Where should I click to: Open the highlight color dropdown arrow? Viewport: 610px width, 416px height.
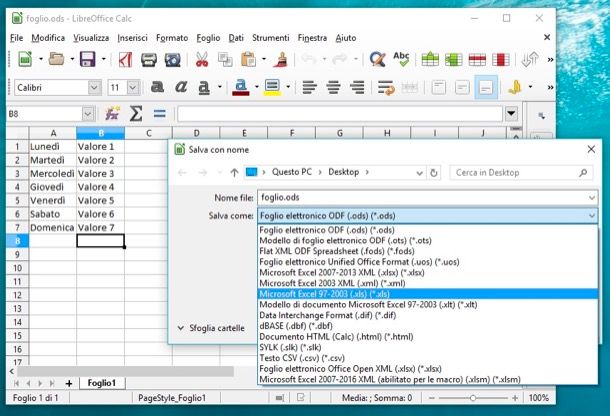click(x=288, y=87)
